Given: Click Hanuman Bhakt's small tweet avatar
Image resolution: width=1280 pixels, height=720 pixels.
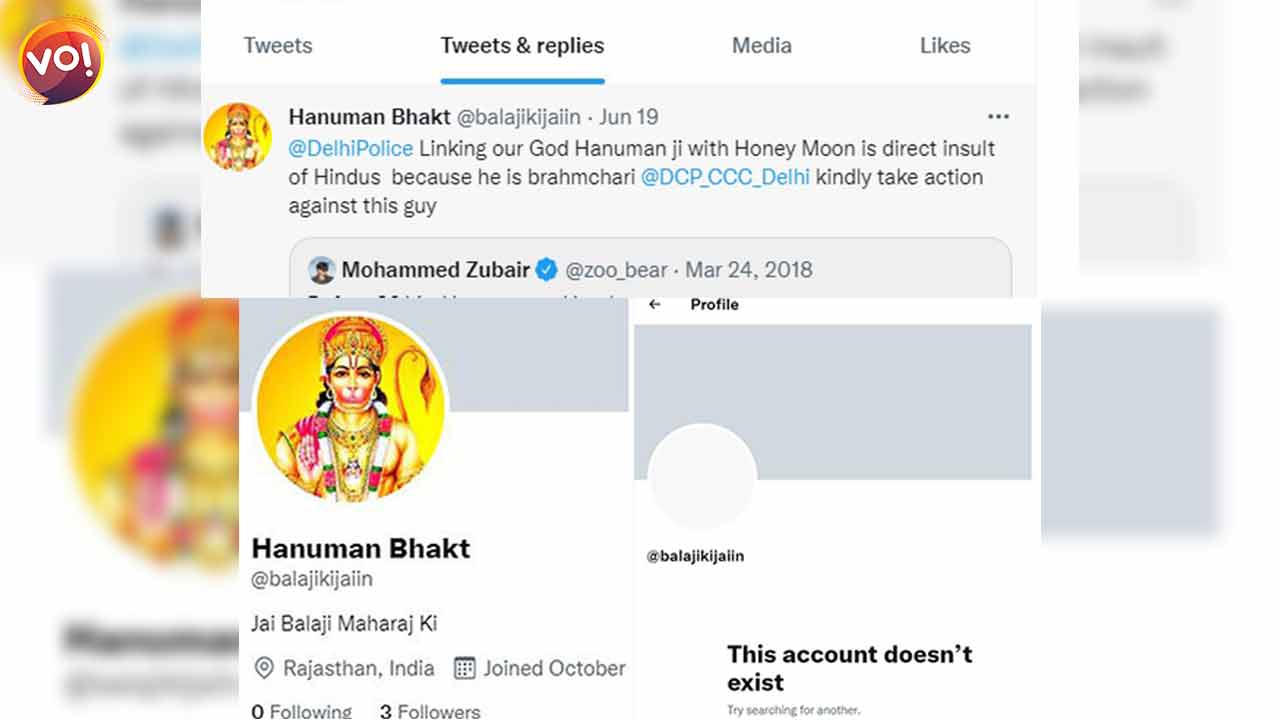Looking at the screenshot, I should pyautogui.click(x=238, y=137).
